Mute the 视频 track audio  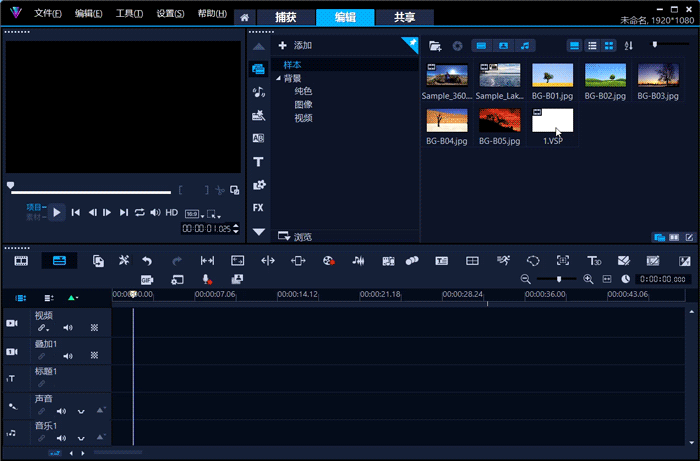tap(68, 327)
